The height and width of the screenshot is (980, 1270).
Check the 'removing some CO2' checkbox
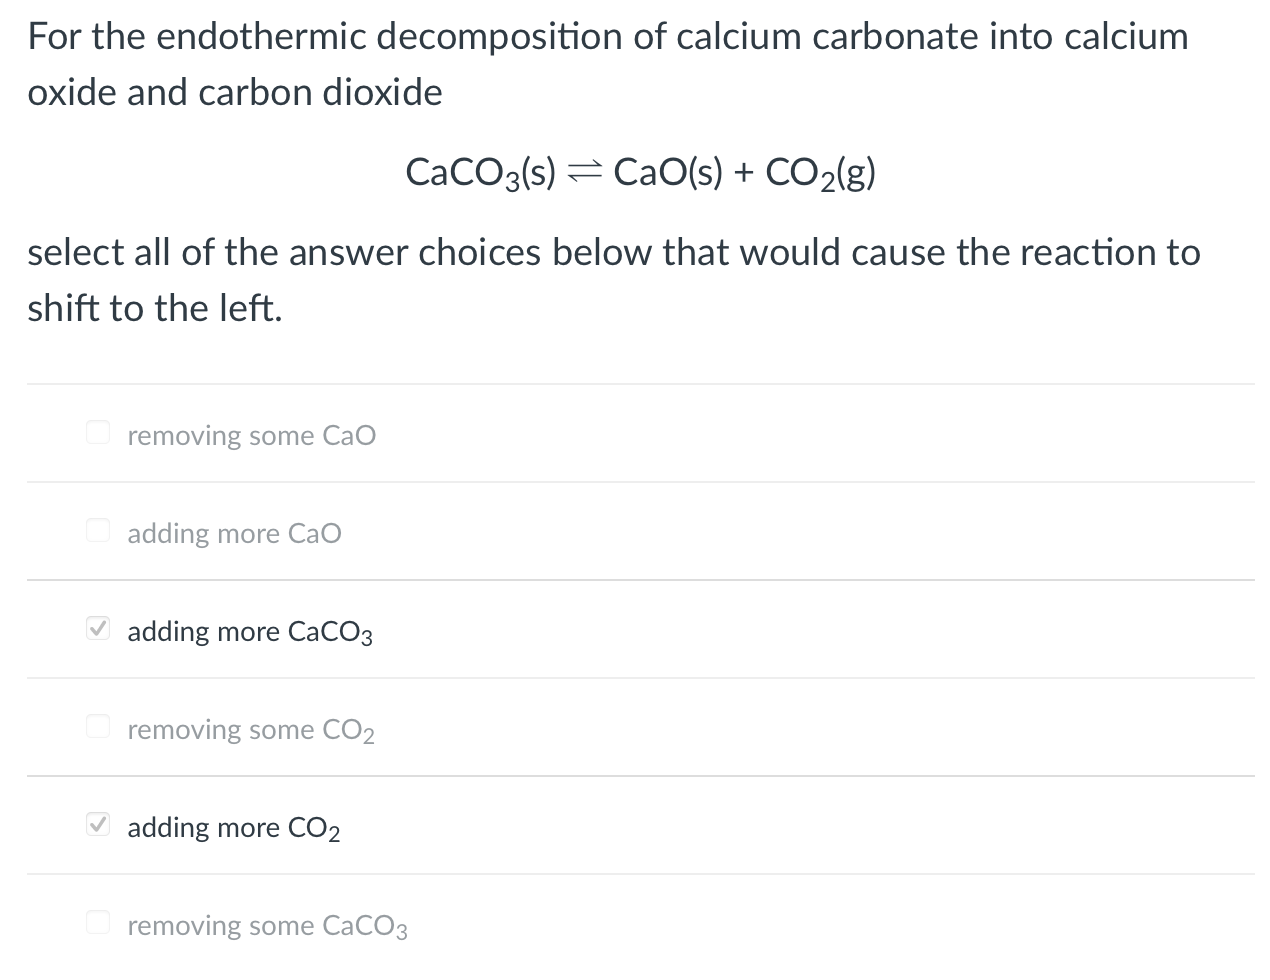(x=97, y=726)
